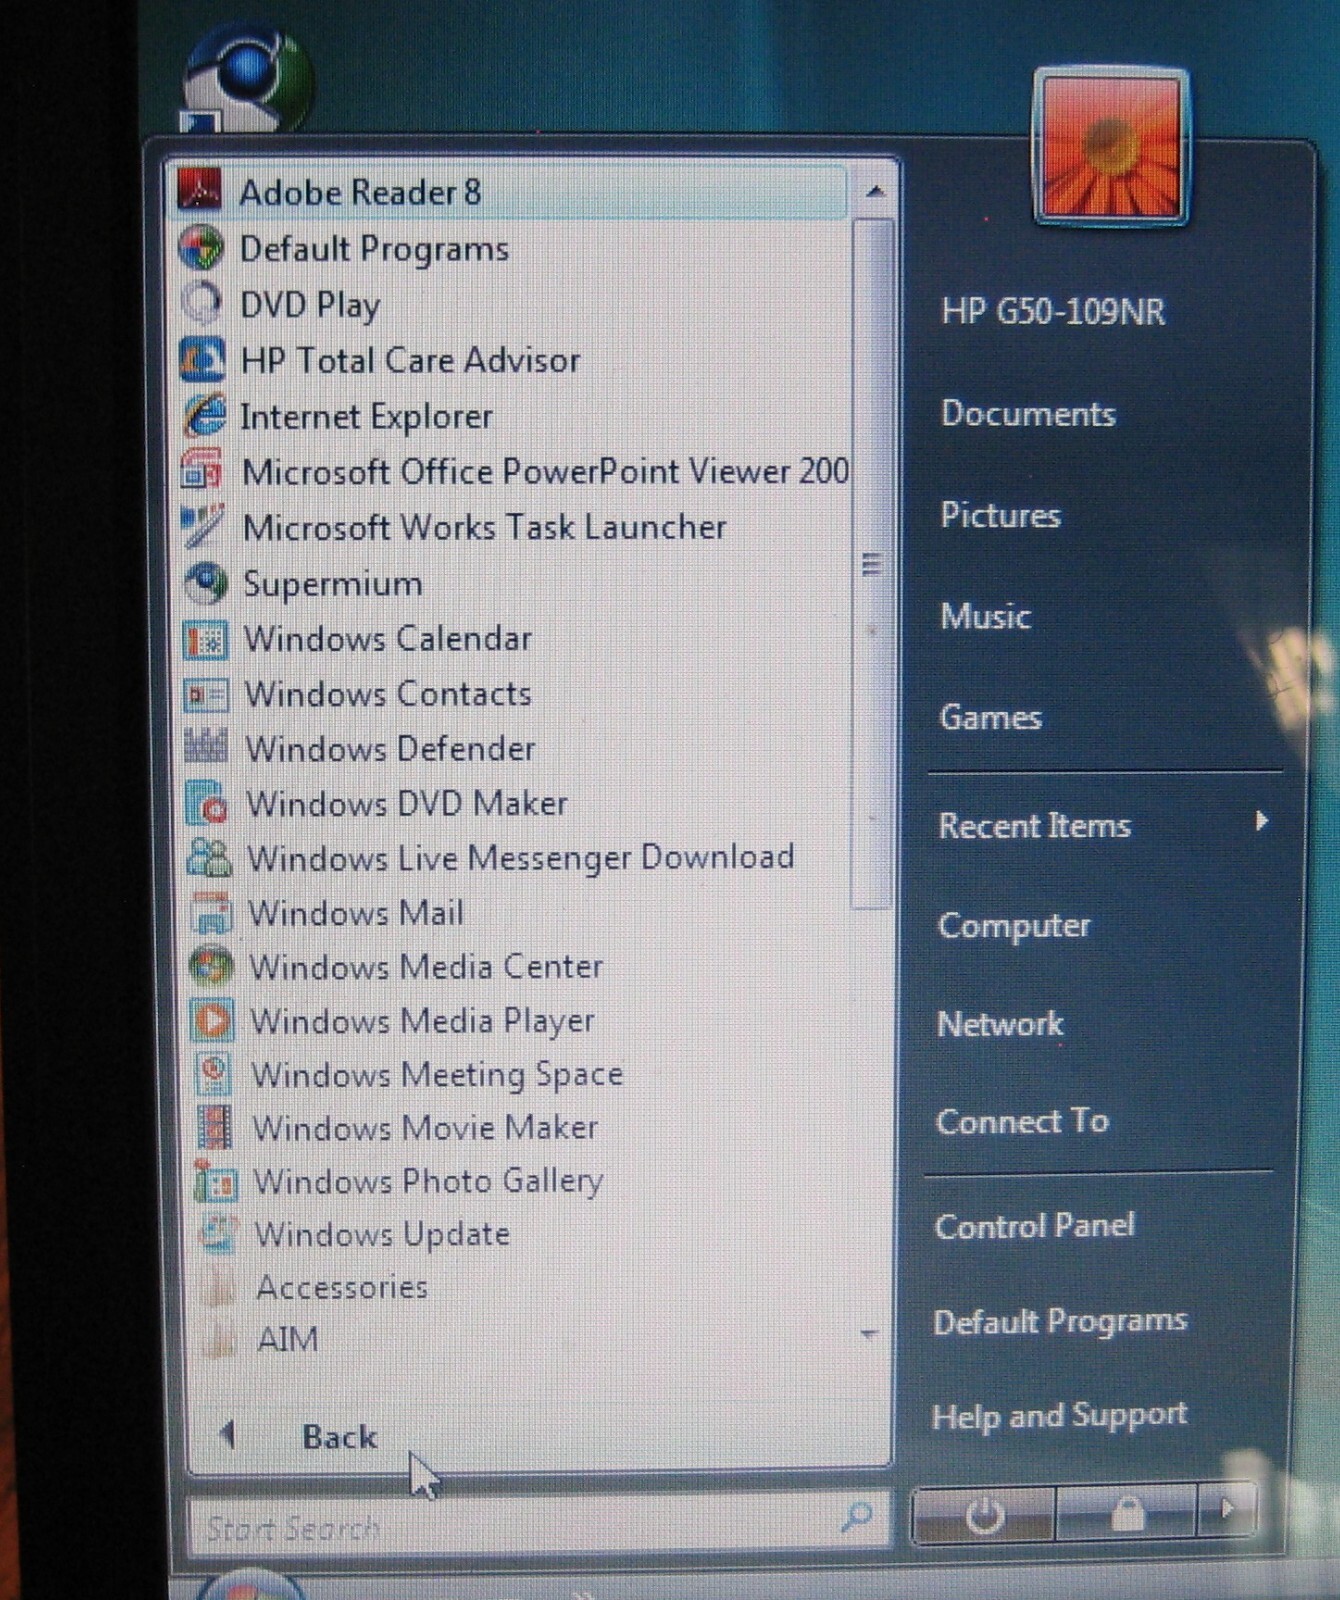Click Connect To entry
The height and width of the screenshot is (1600, 1340).
pos(1022,1121)
